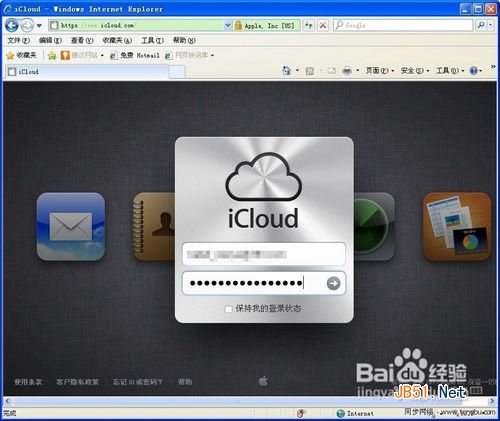Open the recent pages dropdown beside Forward
The image size is (500, 421).
[39, 26]
